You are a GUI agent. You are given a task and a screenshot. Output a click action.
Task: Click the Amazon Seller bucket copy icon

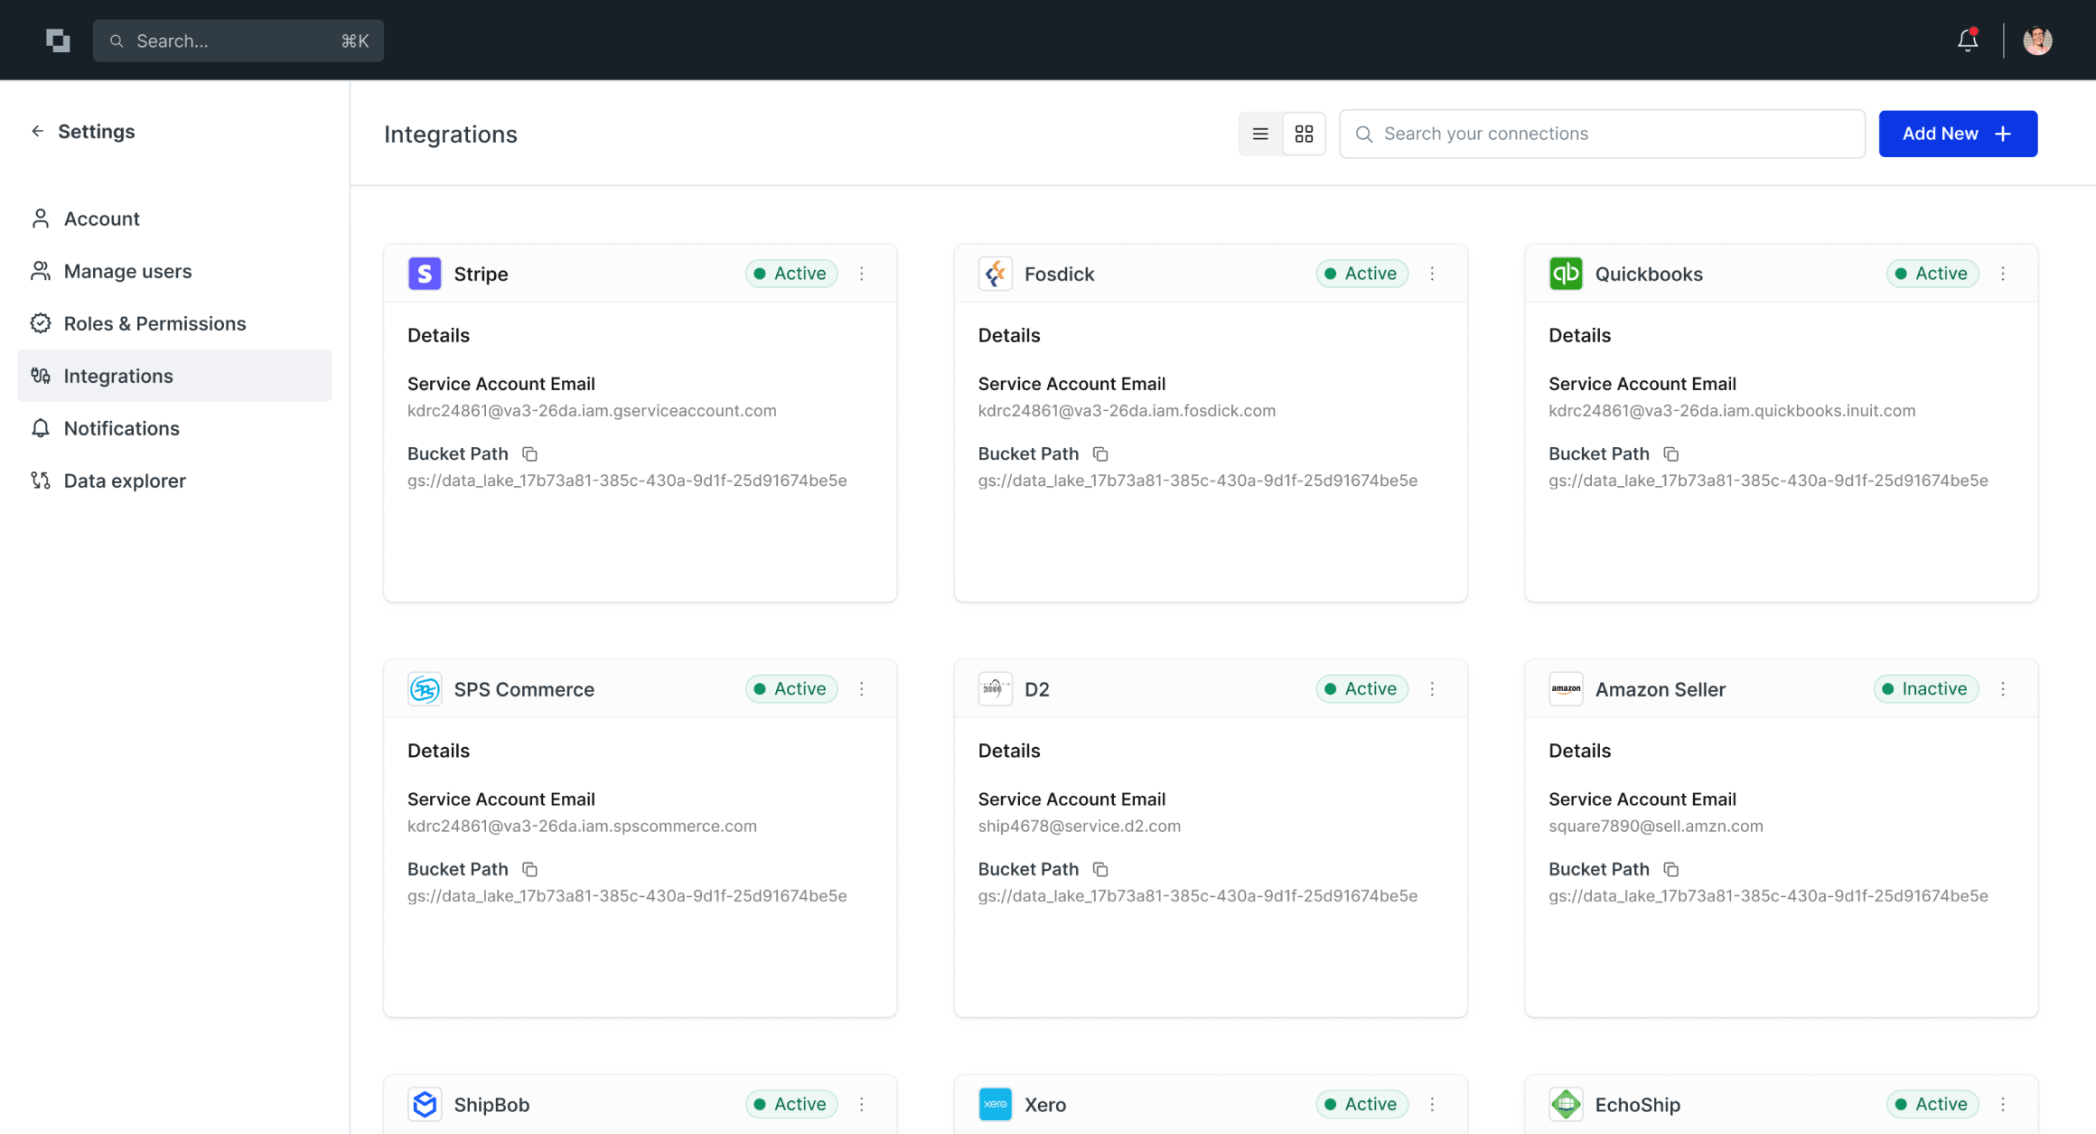pos(1670,869)
